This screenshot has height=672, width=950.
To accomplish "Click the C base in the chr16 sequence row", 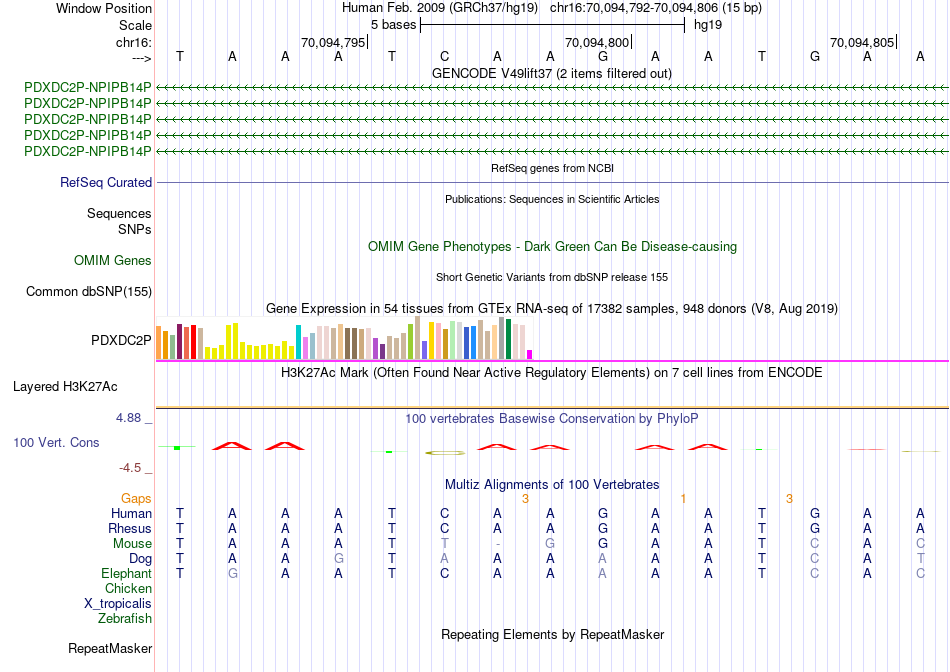I will 445,56.
